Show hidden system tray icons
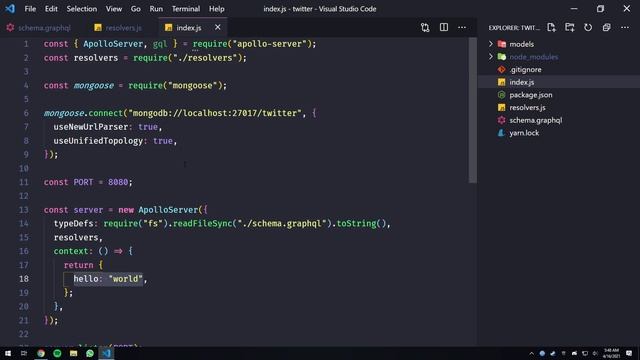Image resolution: width=640 pixels, height=360 pixels. [x=531, y=353]
